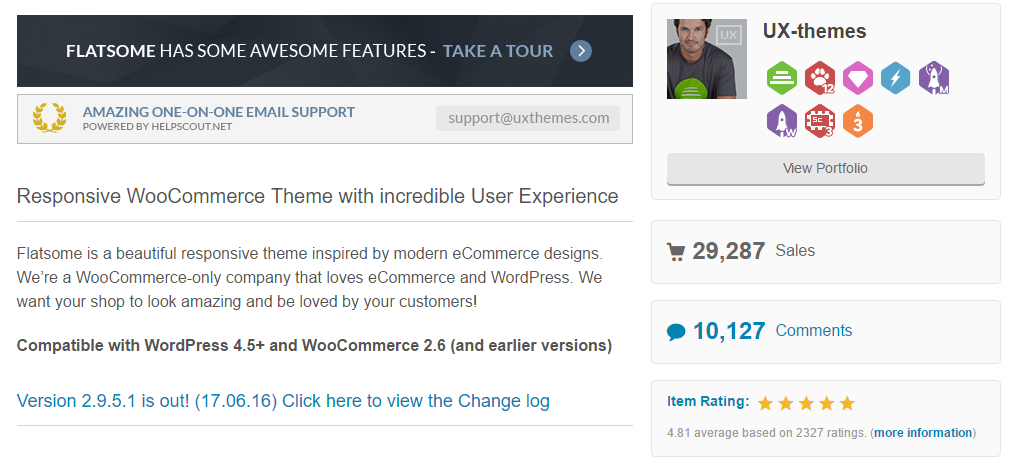Click the purple rocket badge marked W
Screen dimensions: 1013x462
tap(782, 121)
